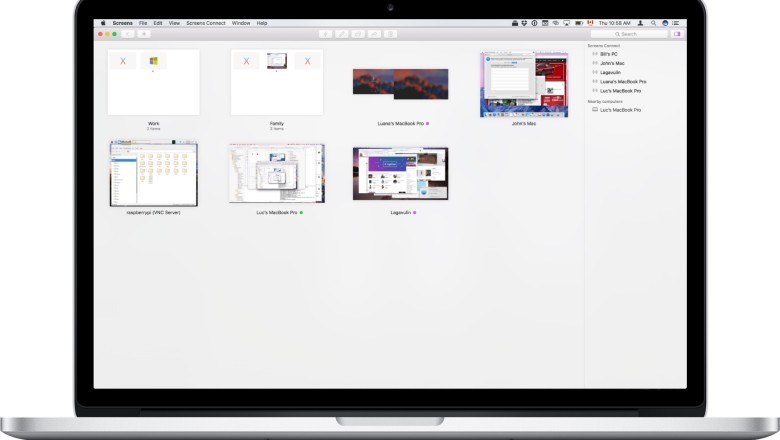
Task: Click the add new screen plus button
Action: point(144,34)
